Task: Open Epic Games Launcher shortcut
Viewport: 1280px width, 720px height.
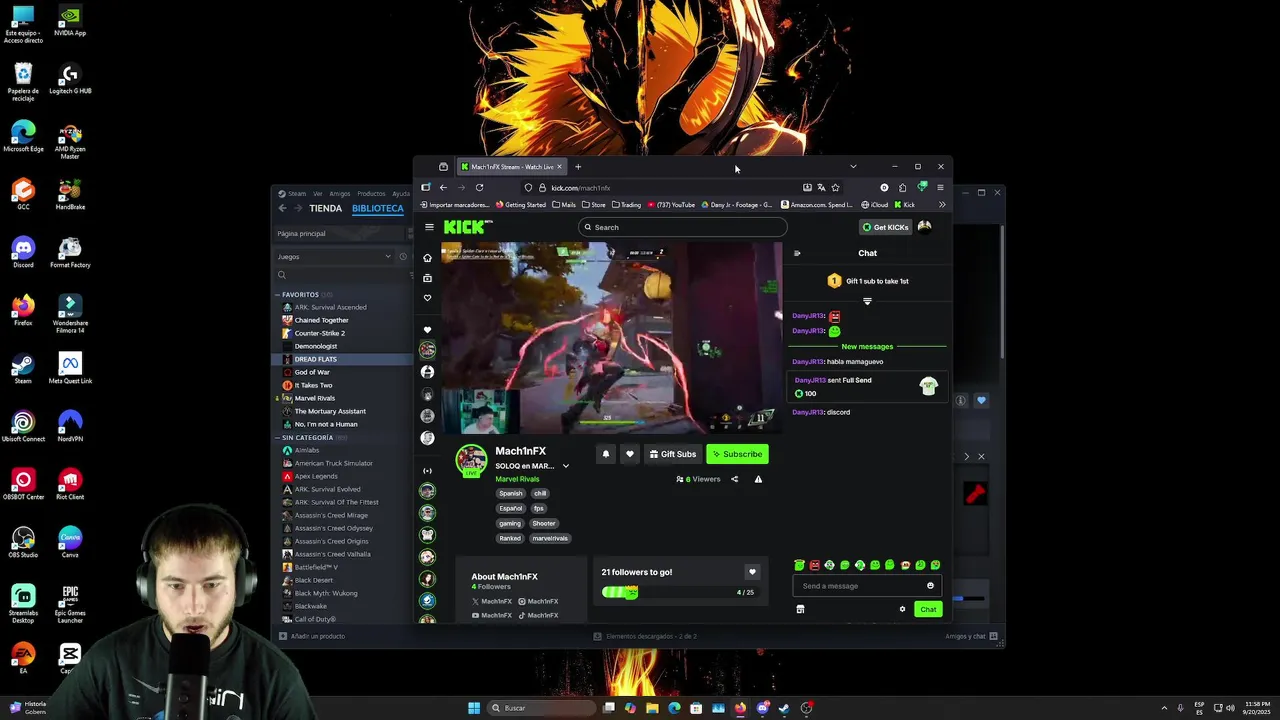Action: tap(70, 603)
